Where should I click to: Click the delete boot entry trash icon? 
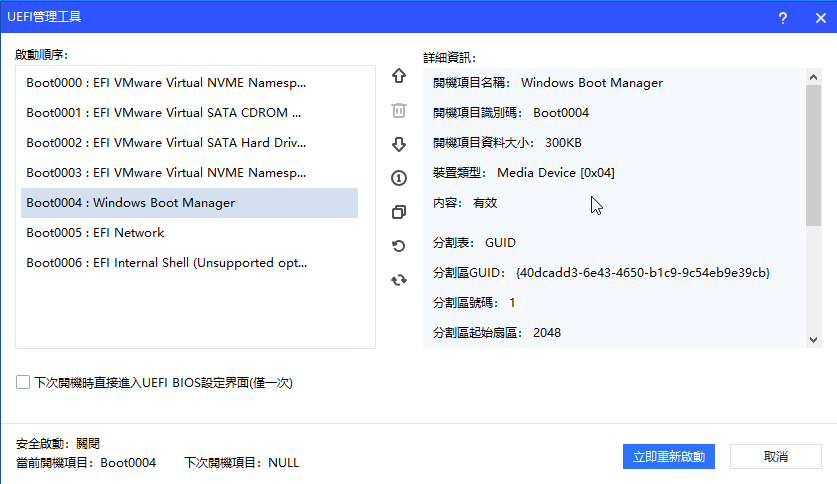[399, 110]
